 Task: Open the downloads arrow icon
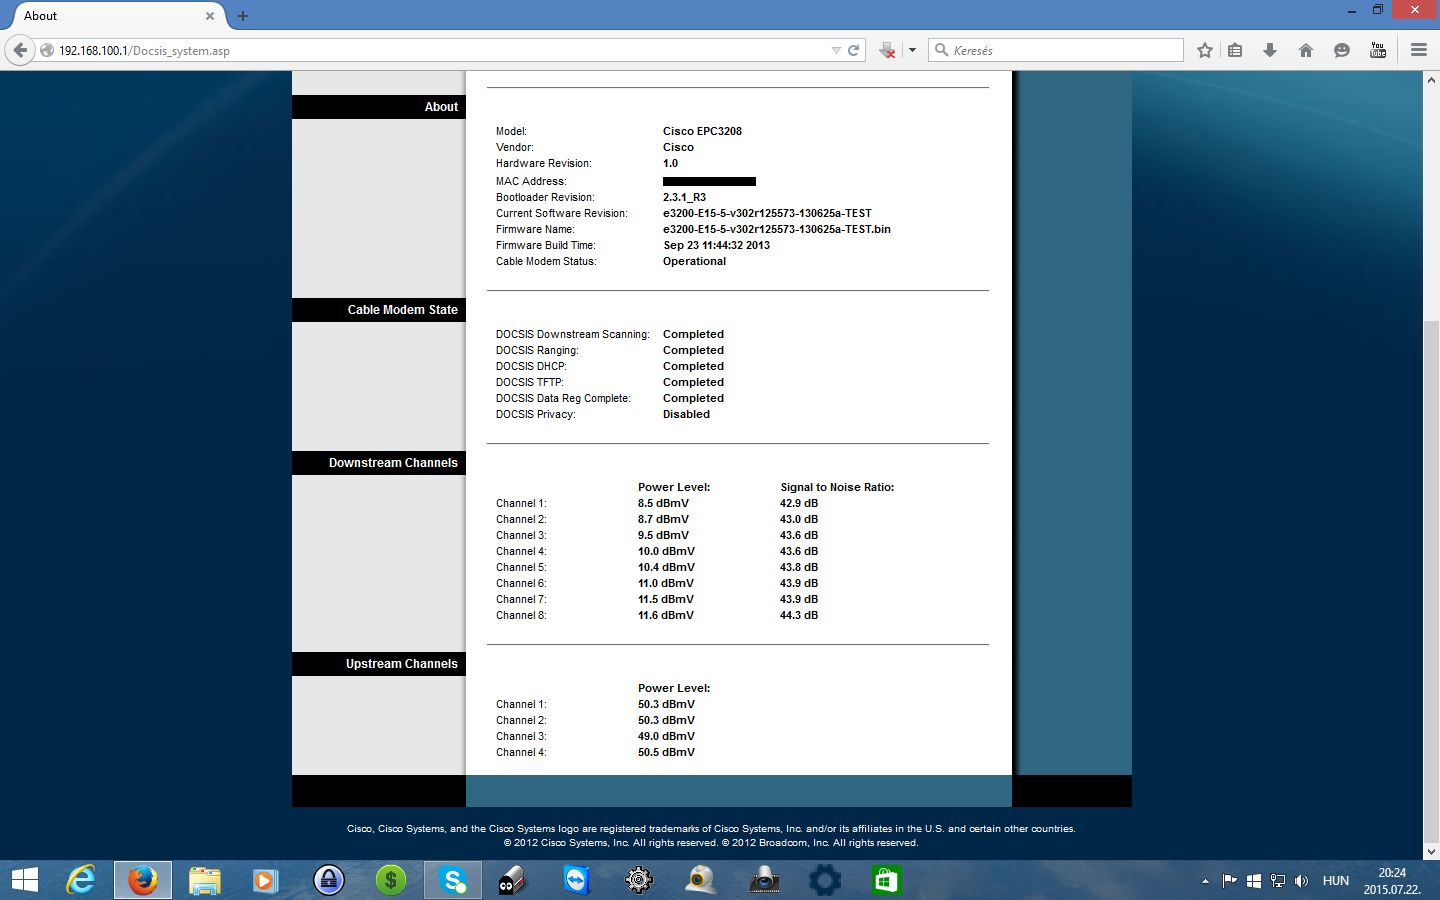point(1270,50)
